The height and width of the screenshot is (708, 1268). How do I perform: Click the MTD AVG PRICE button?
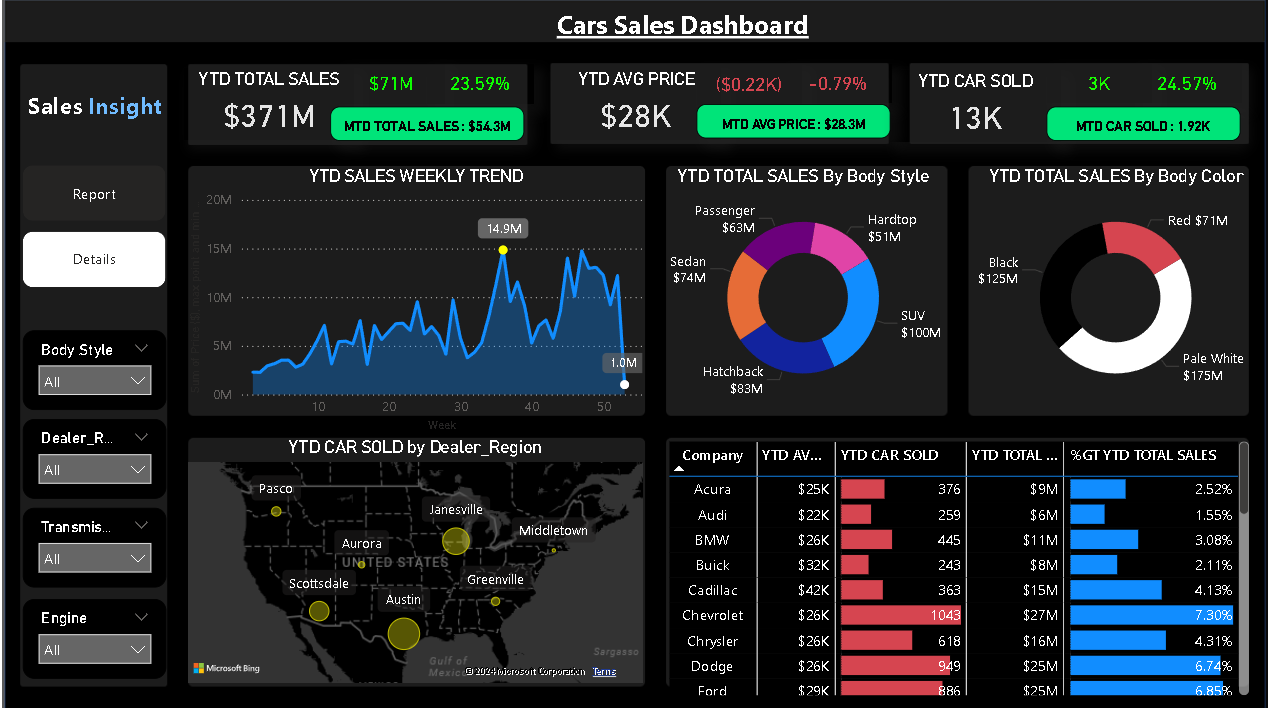pyautogui.click(x=792, y=121)
